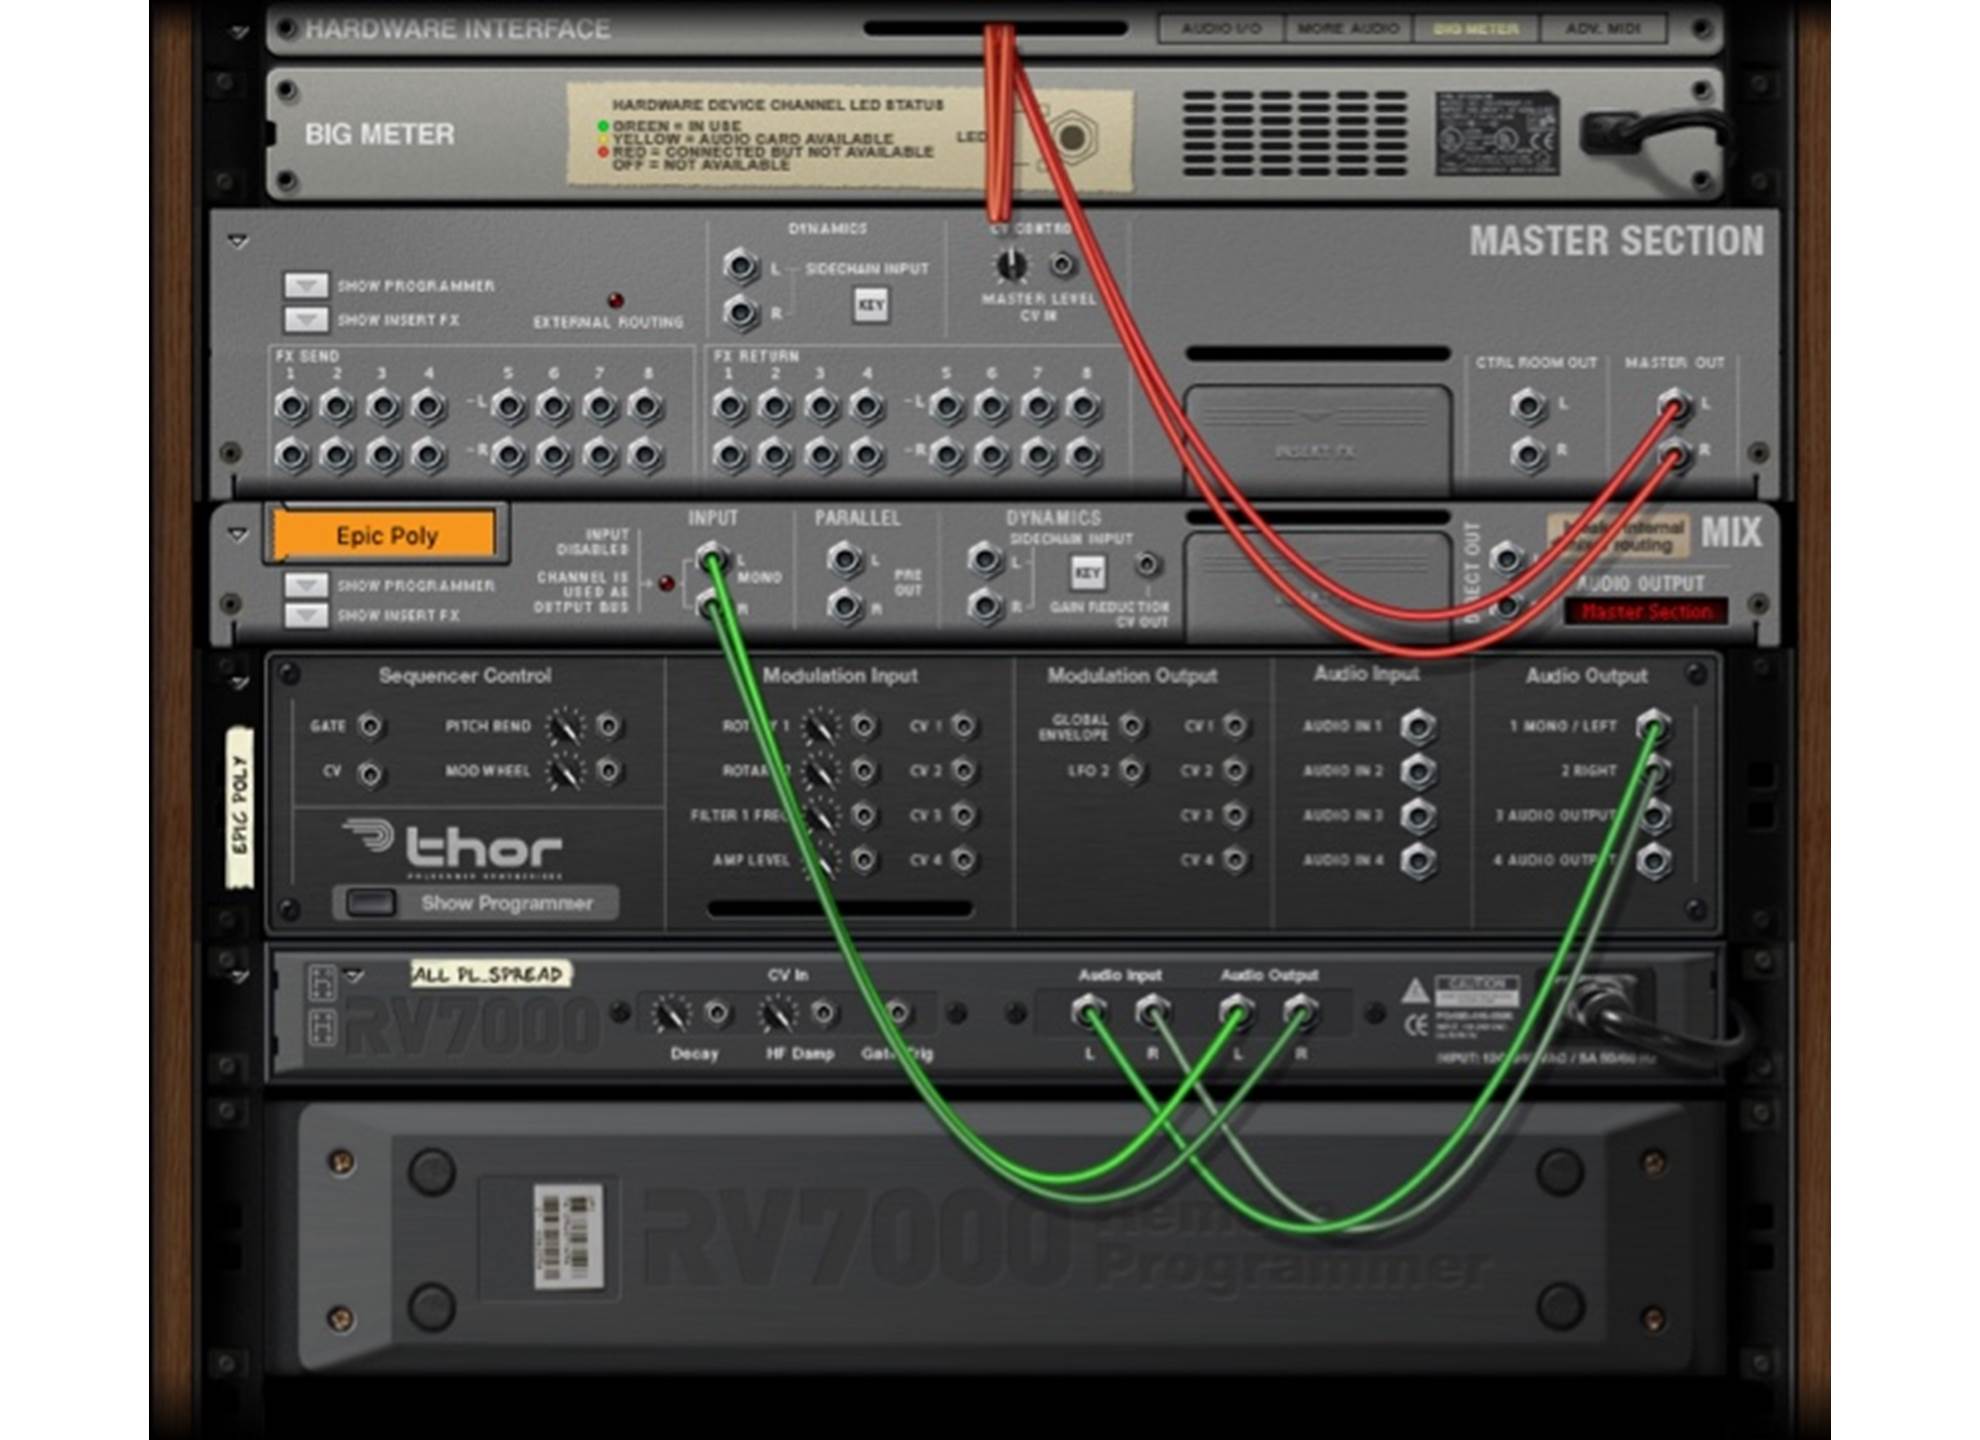The image size is (1980, 1440).
Task: Click the Thor Pitch Bend trim knob
Action: [x=565, y=726]
